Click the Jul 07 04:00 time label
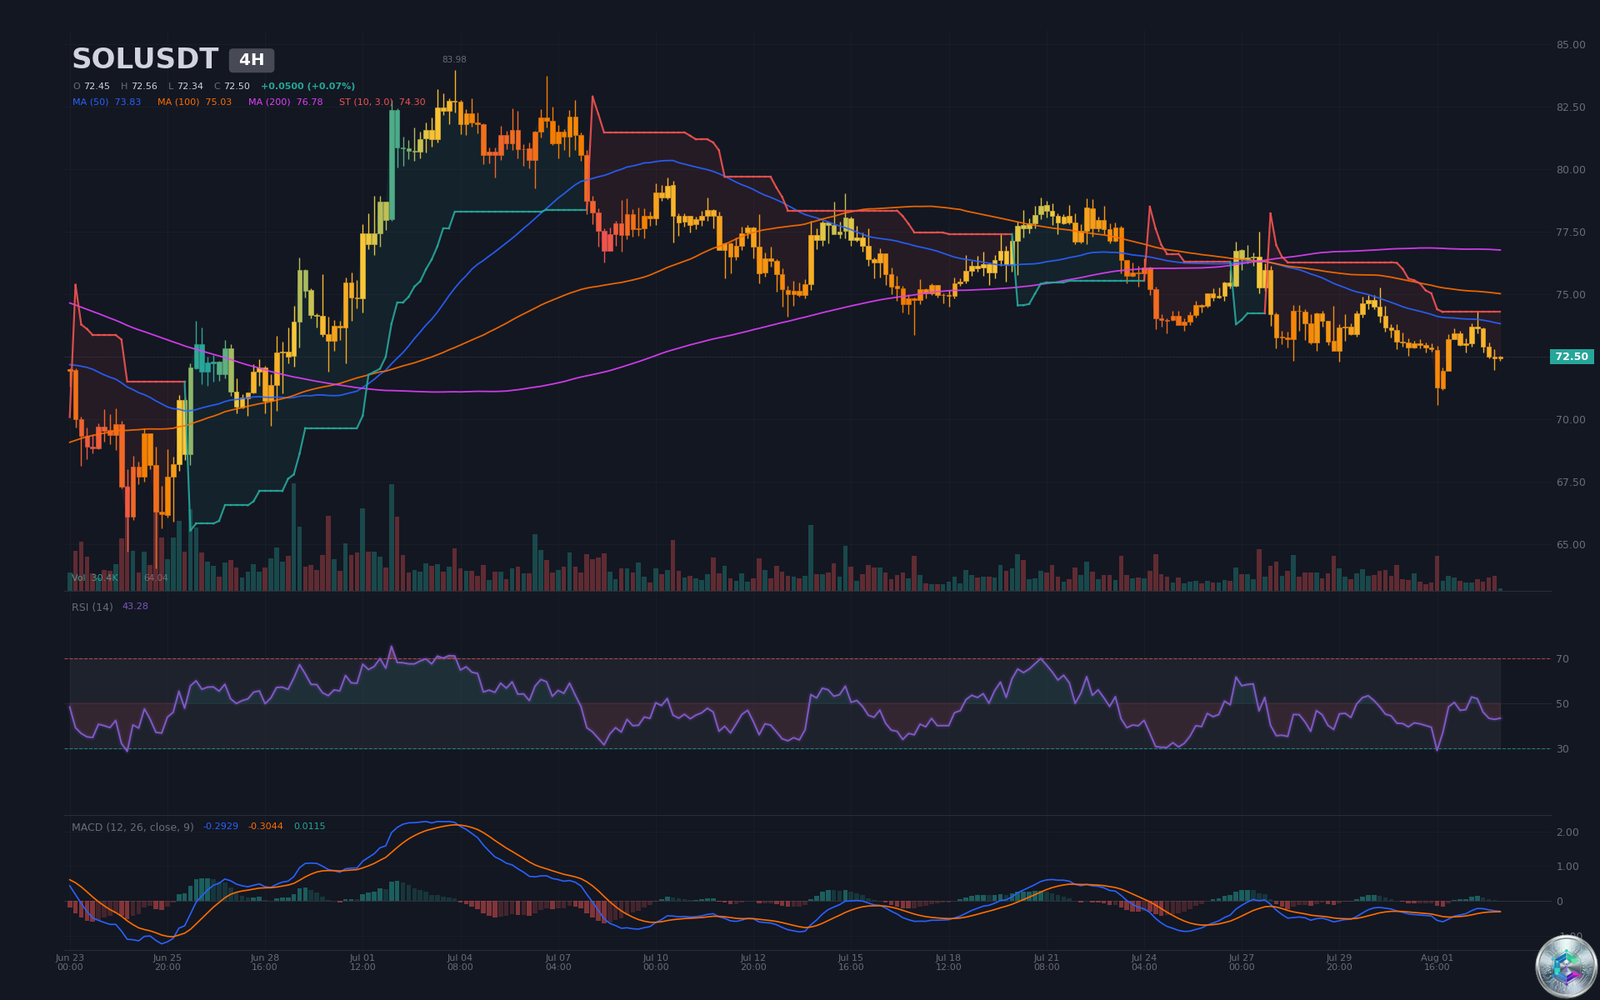The height and width of the screenshot is (1000, 1600). click(558, 962)
